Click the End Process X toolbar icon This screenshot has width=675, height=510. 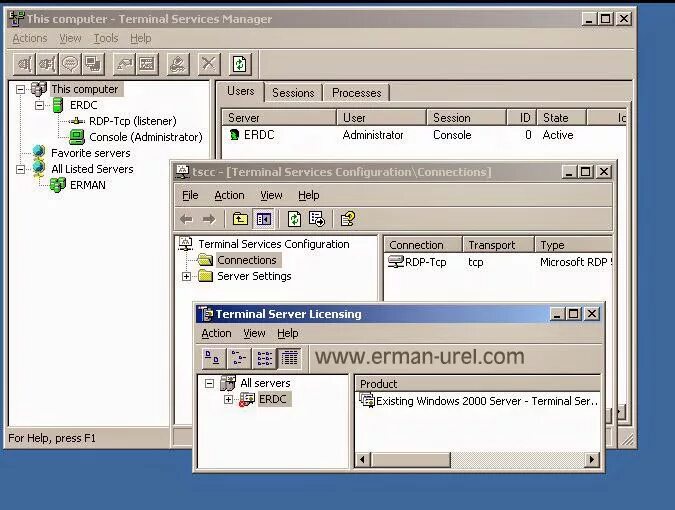209,64
